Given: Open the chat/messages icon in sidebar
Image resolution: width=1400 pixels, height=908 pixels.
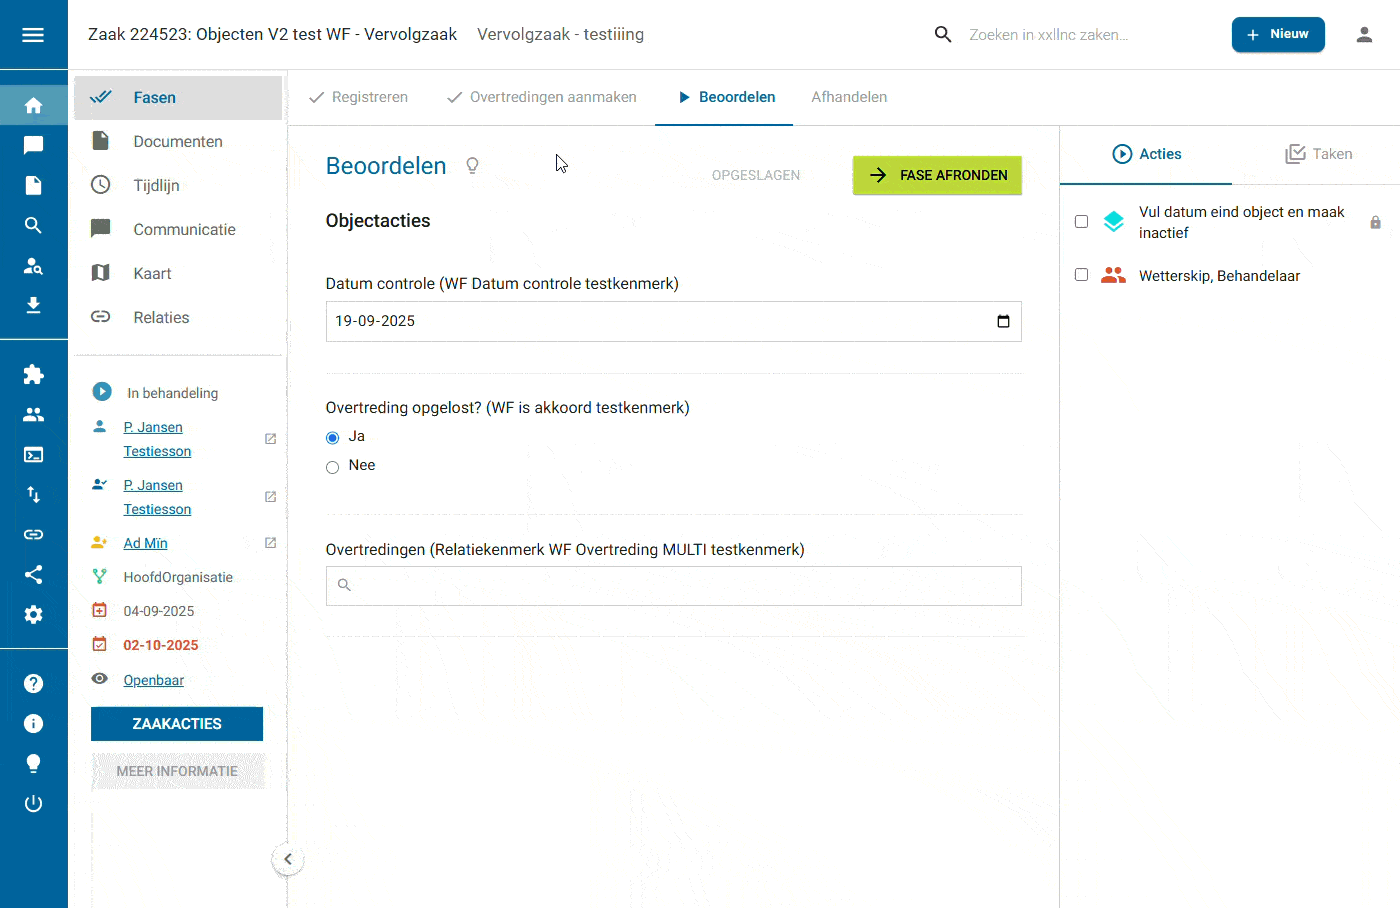Looking at the screenshot, I should (x=33, y=145).
